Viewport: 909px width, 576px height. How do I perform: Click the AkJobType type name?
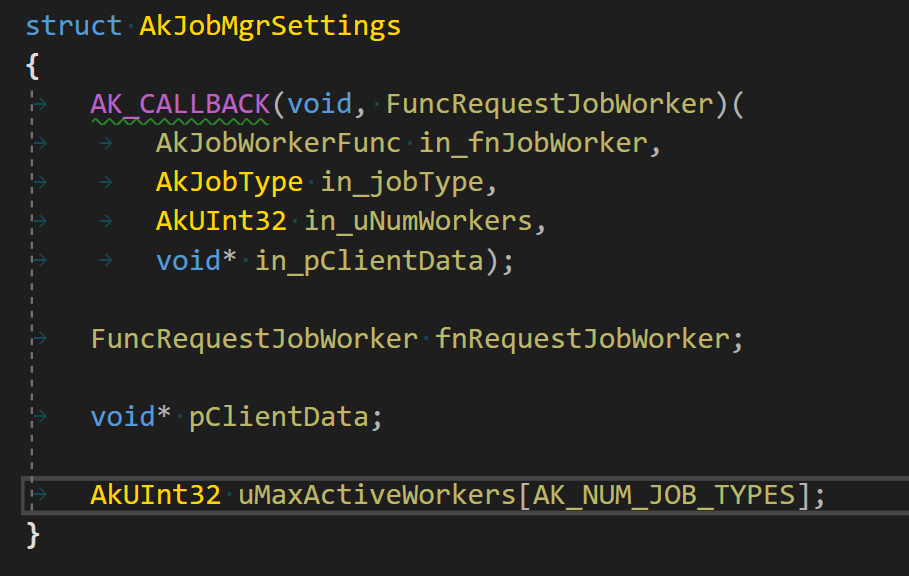229,181
